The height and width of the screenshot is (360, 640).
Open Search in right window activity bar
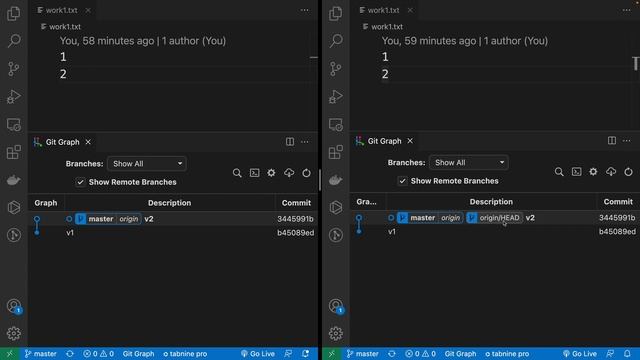336,40
